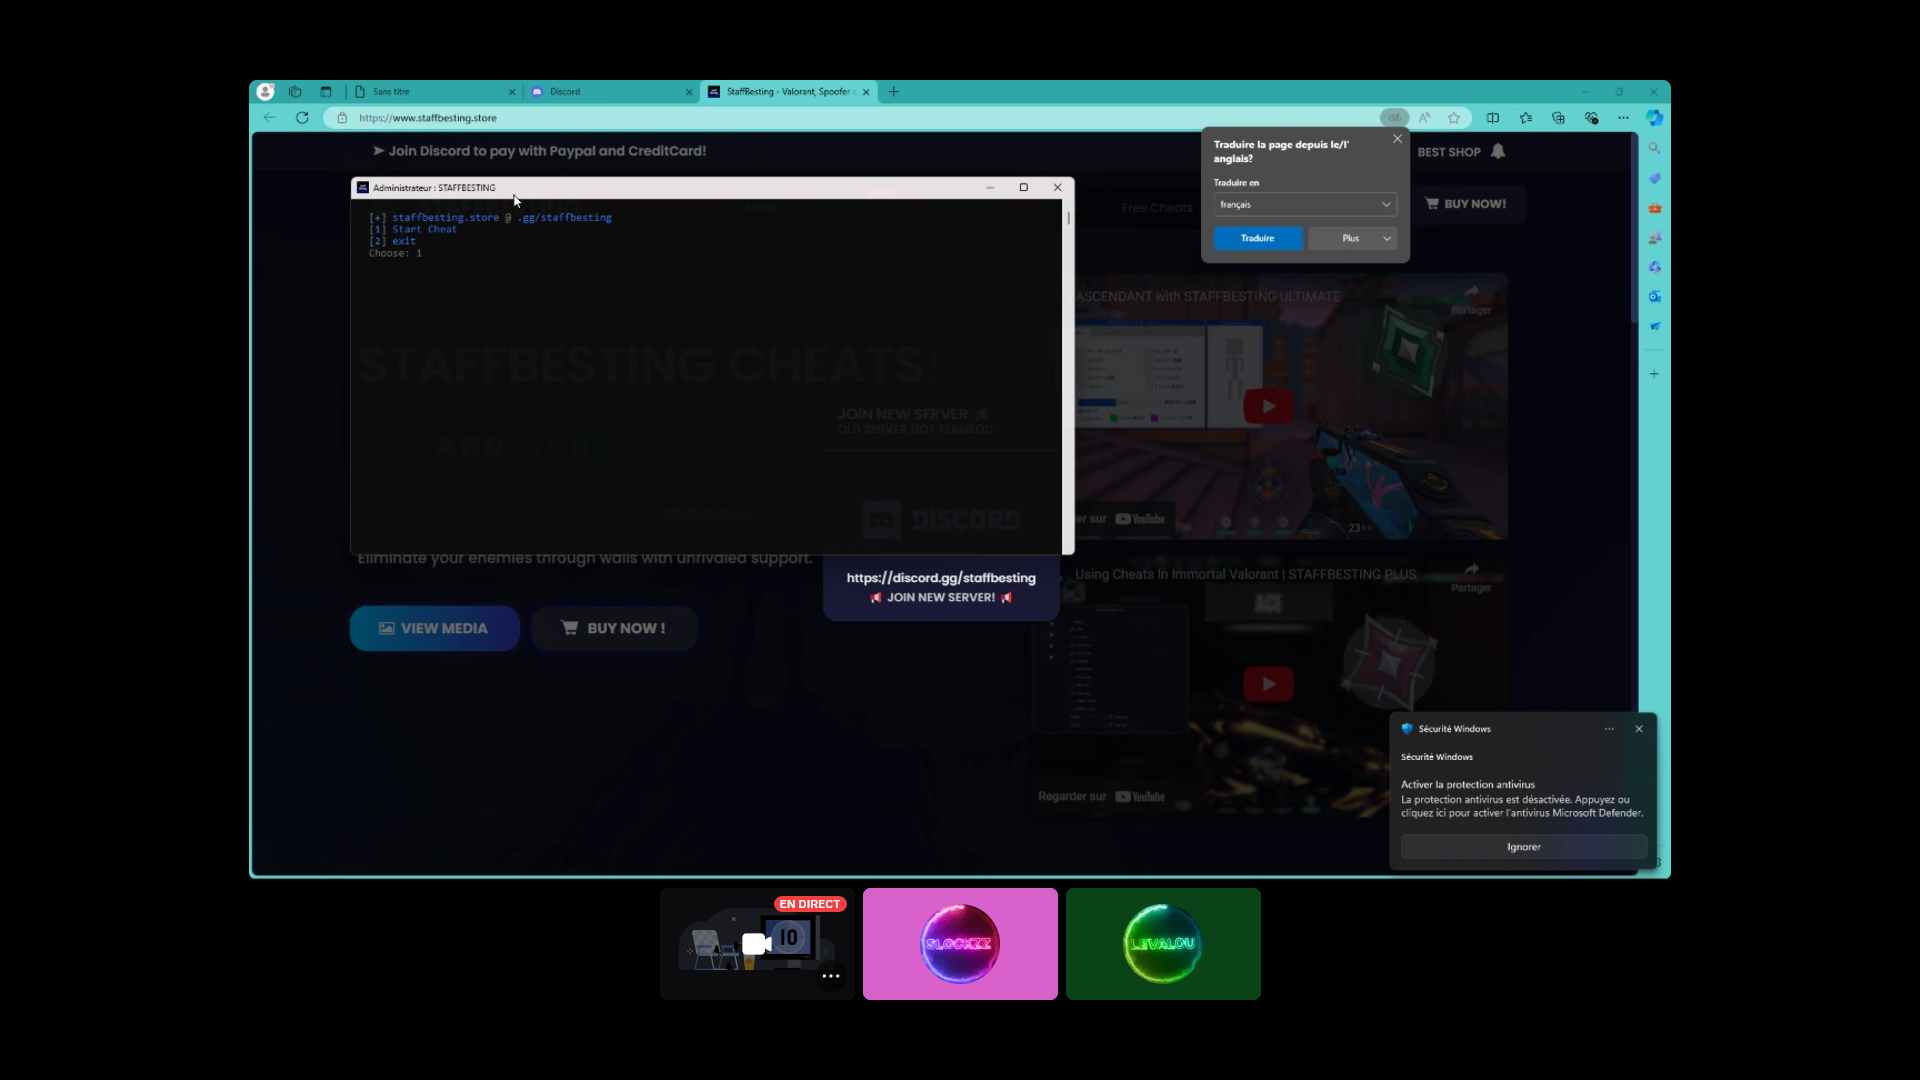This screenshot has width=1920, height=1080.
Task: Open the options ellipsis on the live stream tile
Action: pos(831,976)
